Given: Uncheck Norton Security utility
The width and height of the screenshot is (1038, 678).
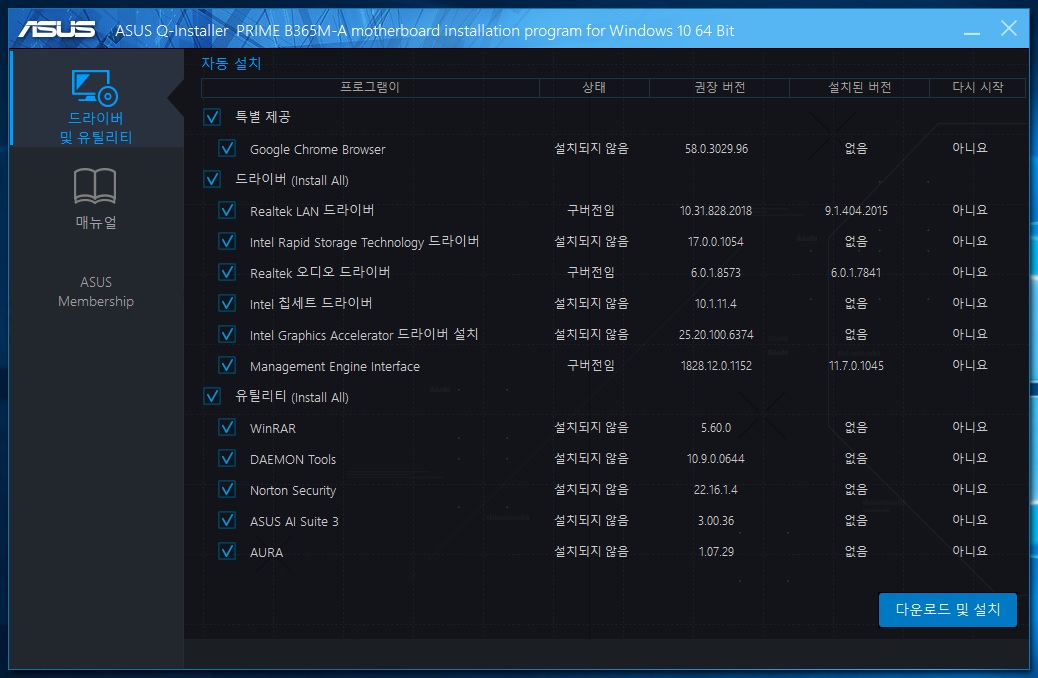Looking at the screenshot, I should pyautogui.click(x=227, y=489).
